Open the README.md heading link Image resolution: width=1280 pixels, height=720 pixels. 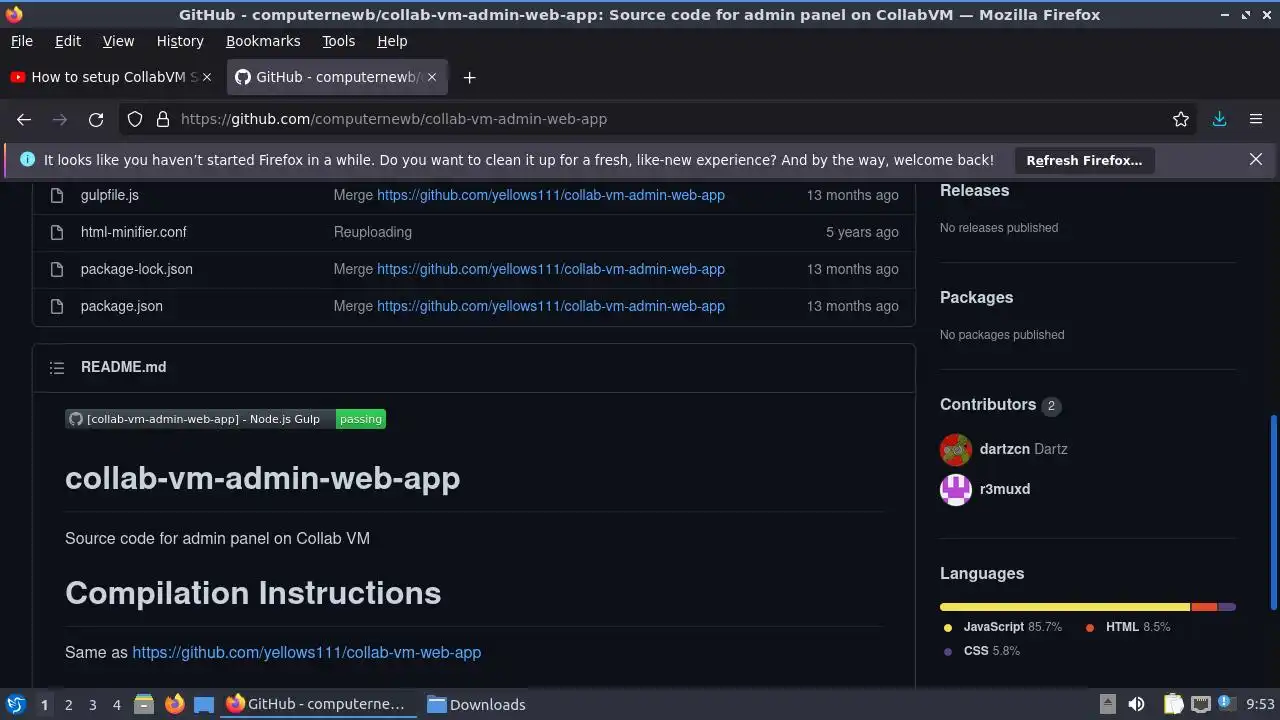124,367
